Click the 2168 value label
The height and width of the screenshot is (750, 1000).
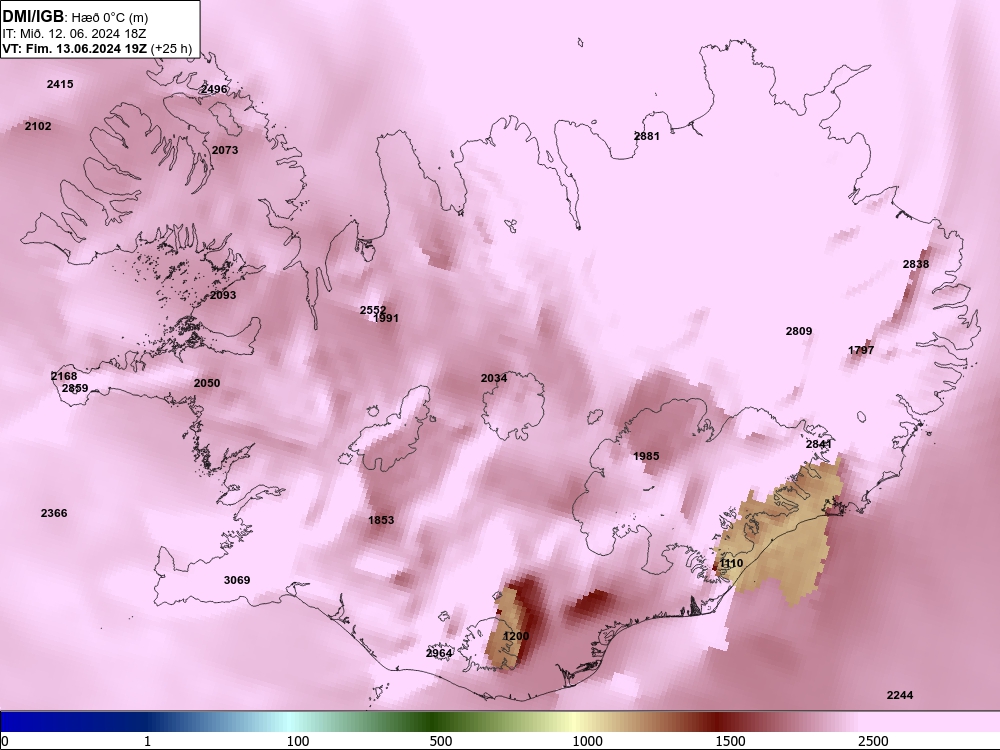[64, 376]
